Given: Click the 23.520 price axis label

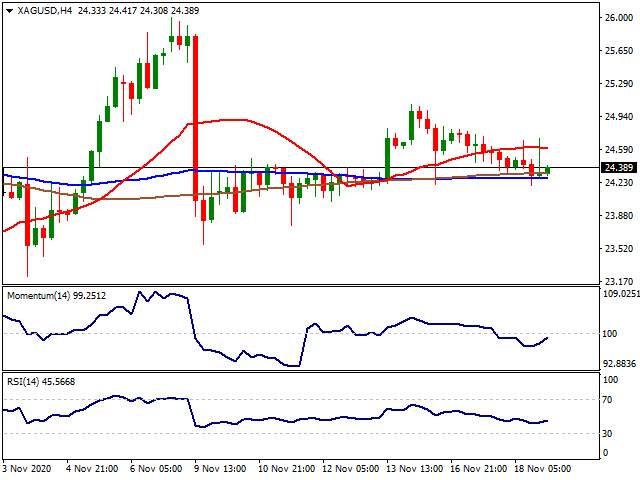Looking at the screenshot, I should coord(619,249).
